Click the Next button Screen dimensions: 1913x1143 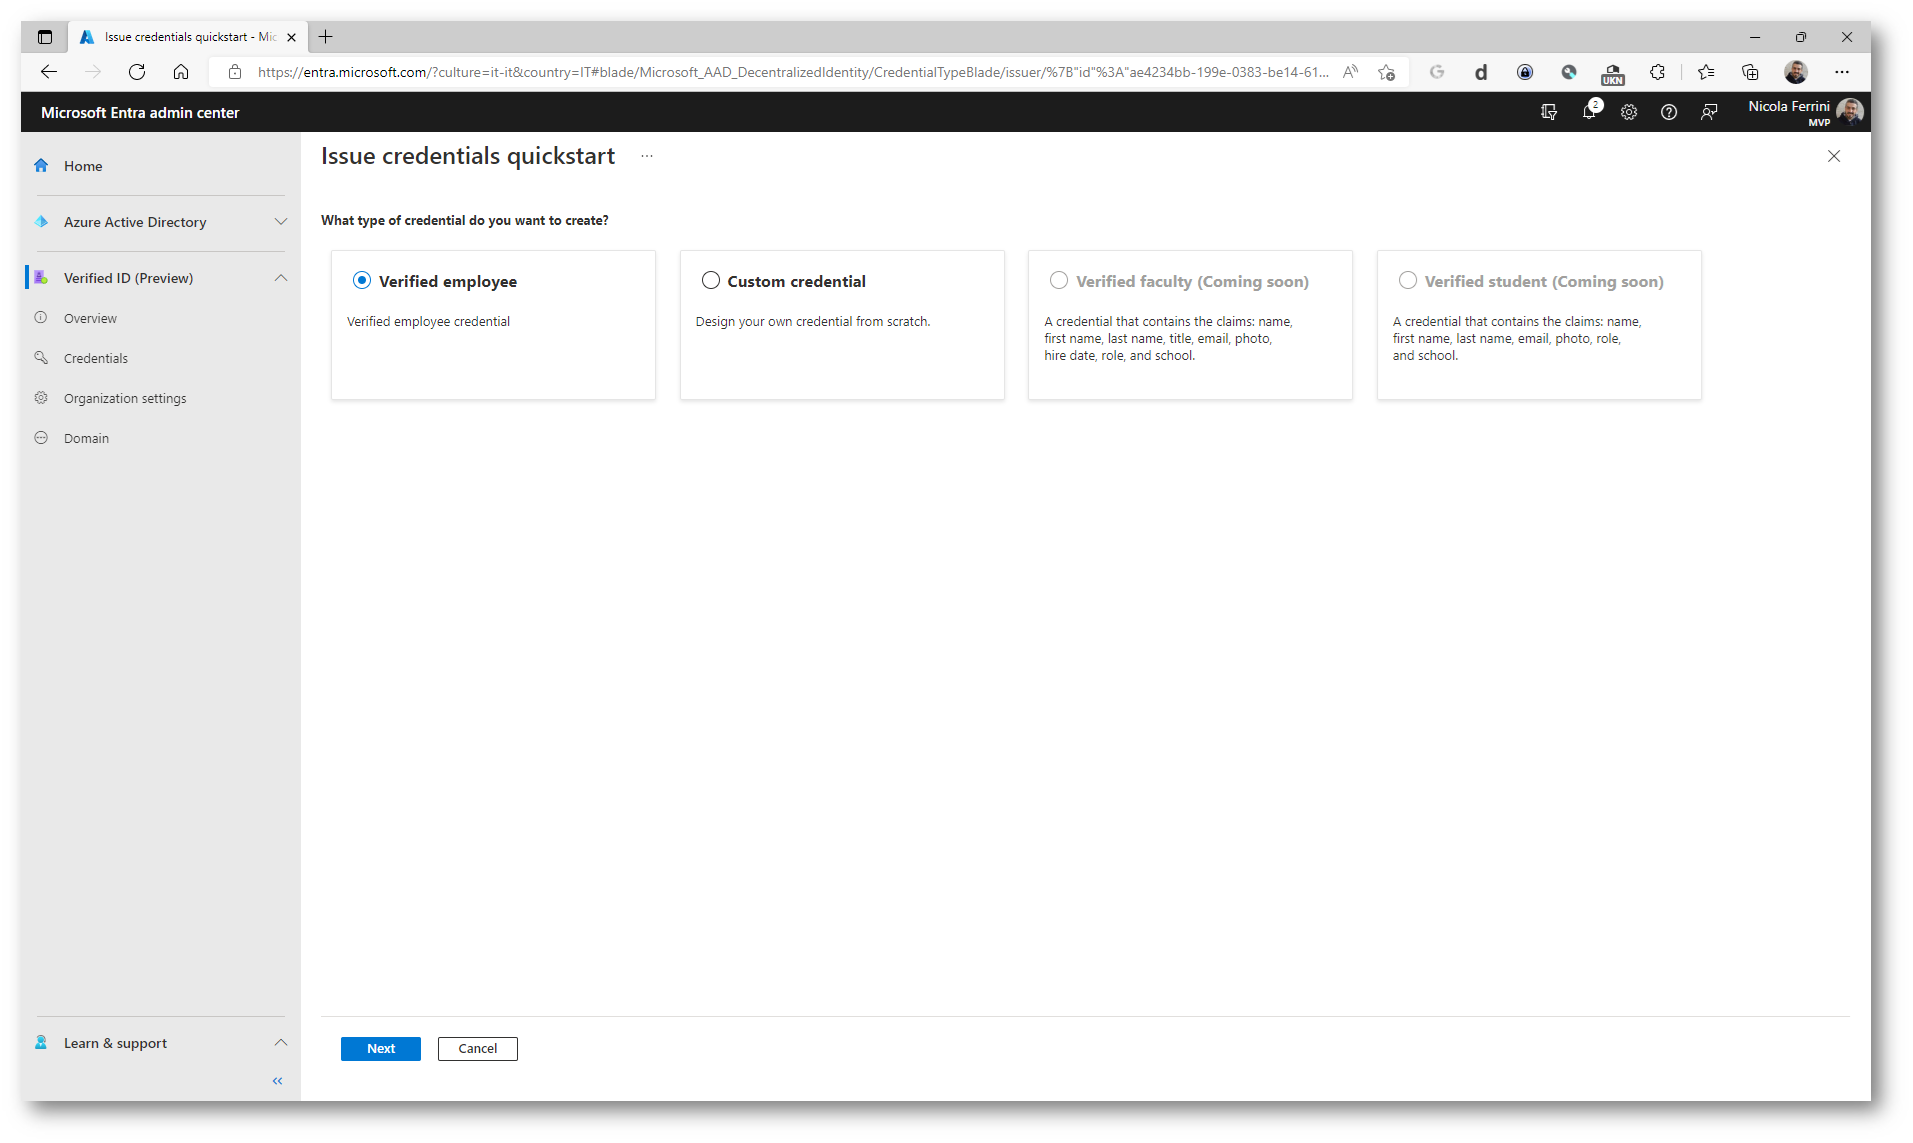pyautogui.click(x=380, y=1049)
